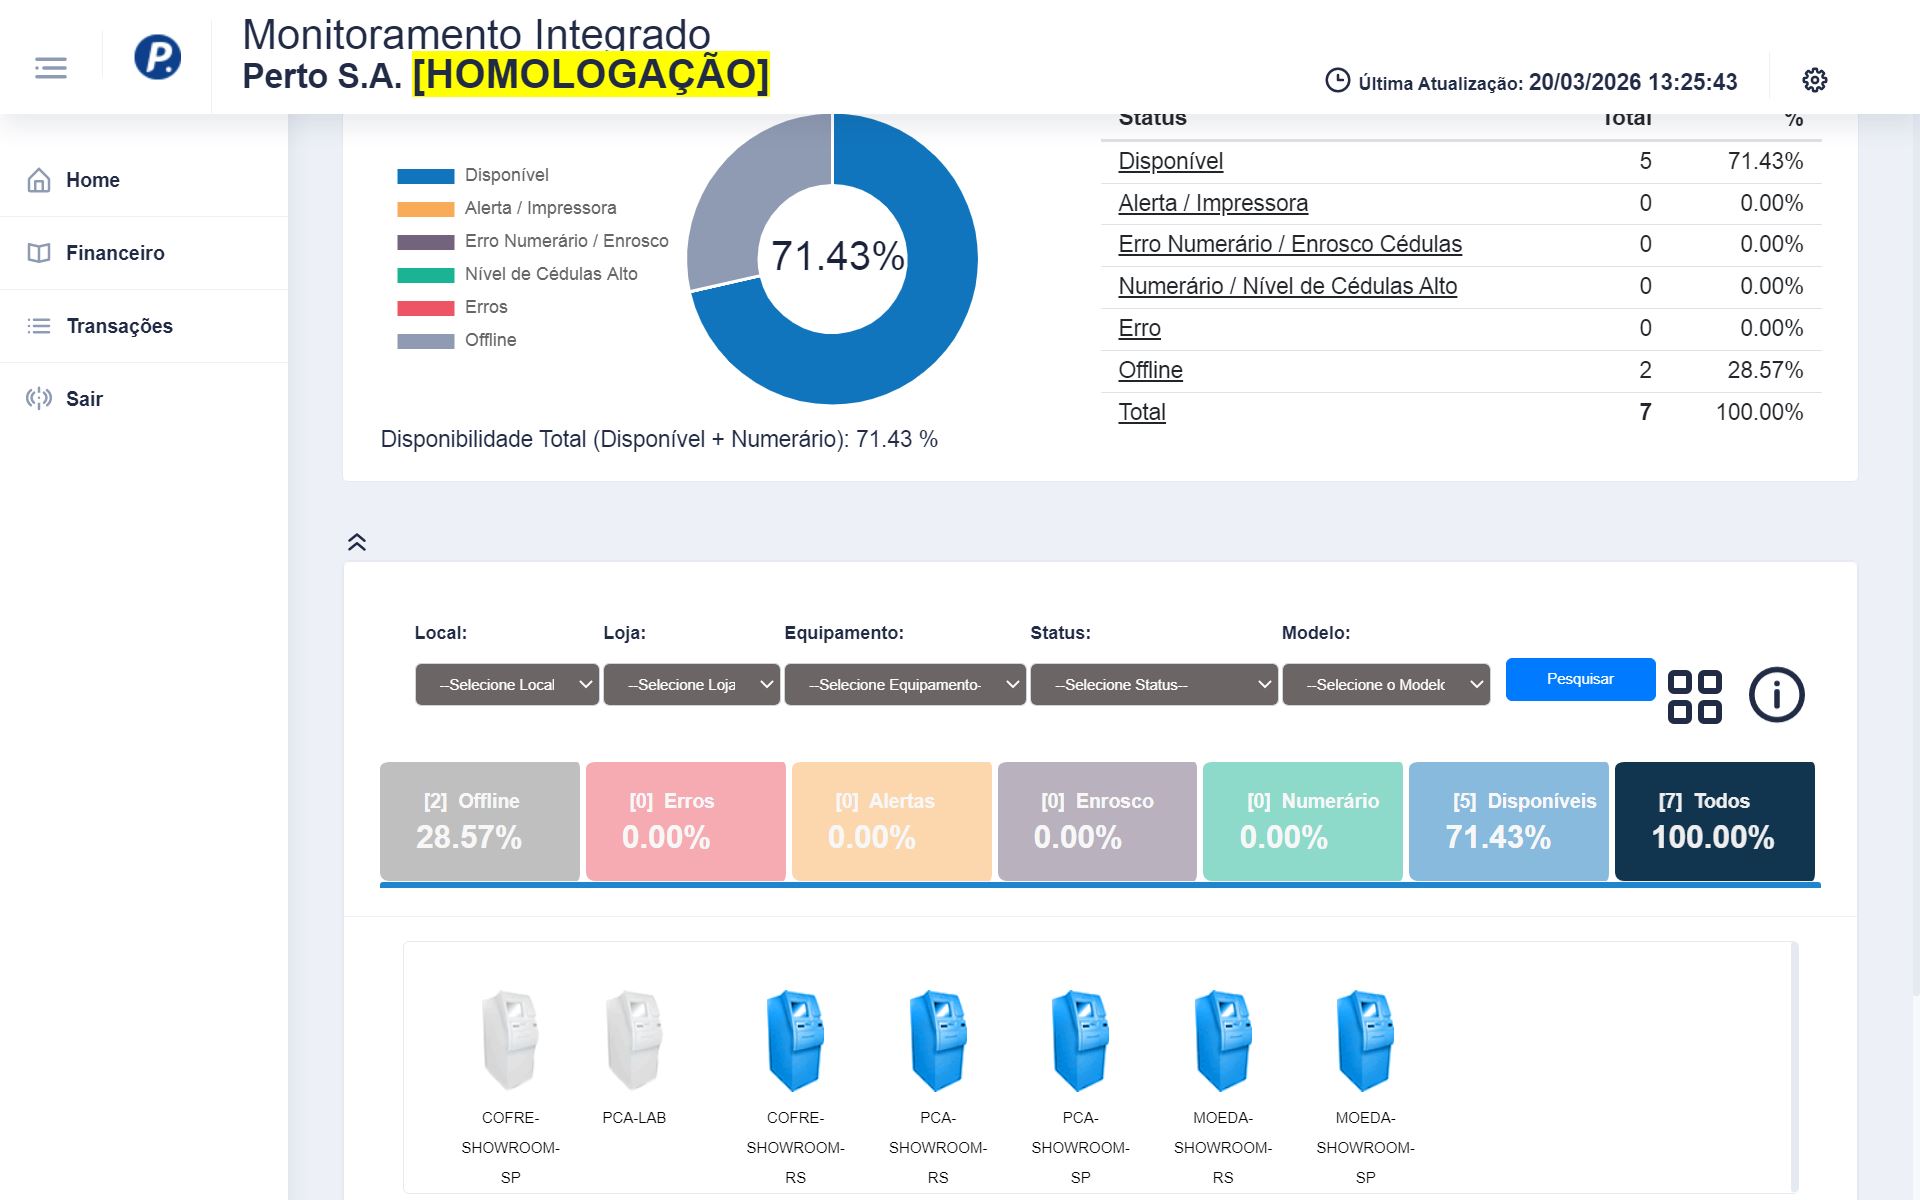The height and width of the screenshot is (1200, 1920).
Task: Click the grid view layout icon
Action: click(x=1694, y=697)
